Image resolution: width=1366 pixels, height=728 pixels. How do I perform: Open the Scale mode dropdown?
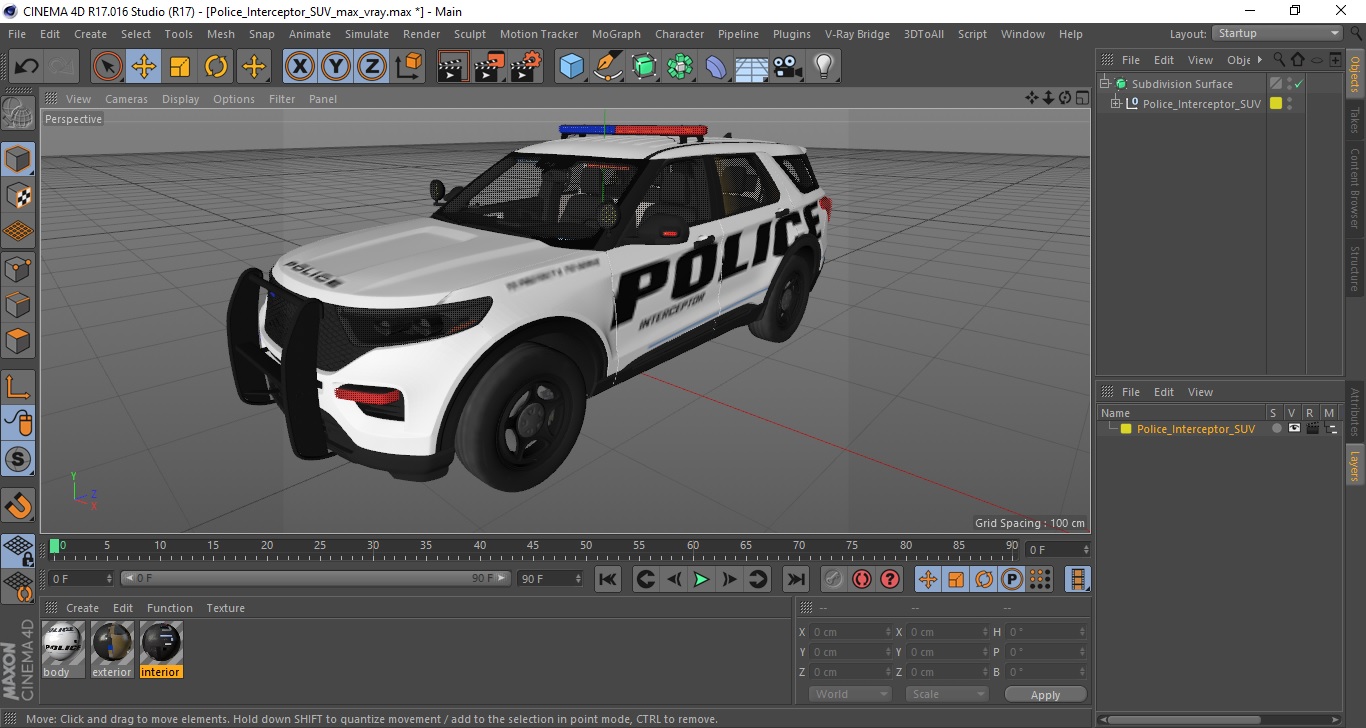click(x=946, y=694)
